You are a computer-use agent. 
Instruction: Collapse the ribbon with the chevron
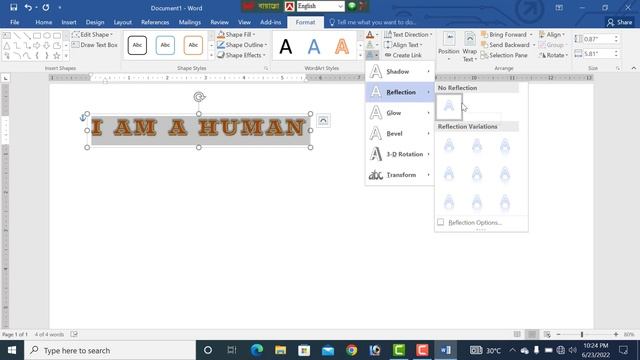633,68
